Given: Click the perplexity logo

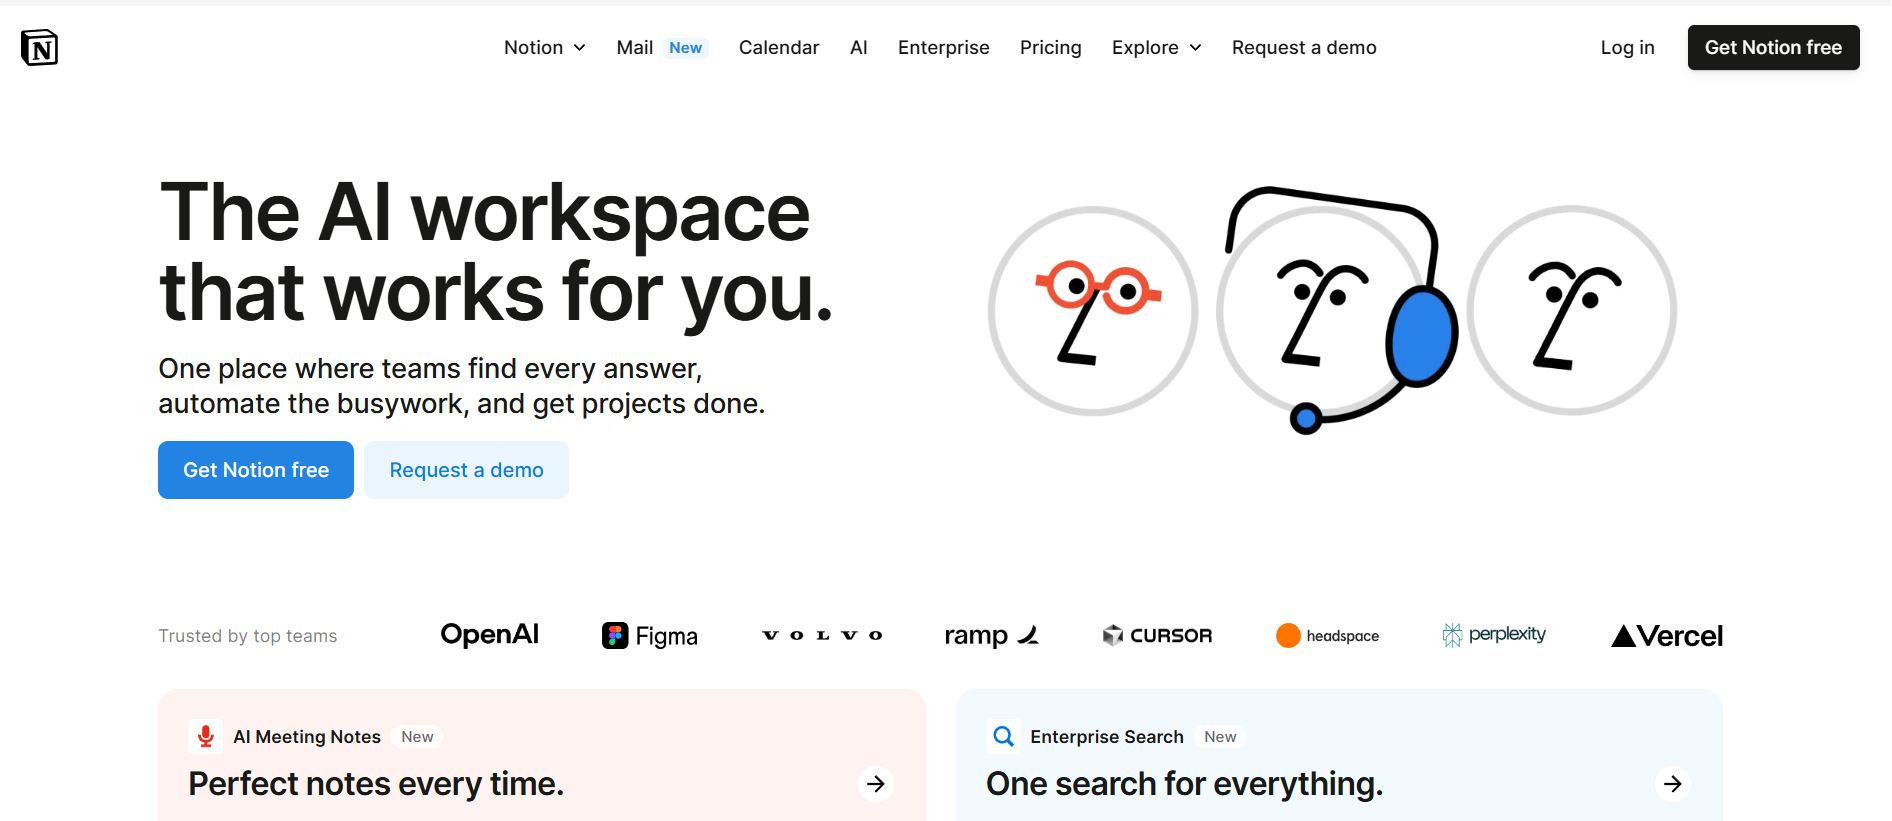Looking at the screenshot, I should coord(1494,635).
